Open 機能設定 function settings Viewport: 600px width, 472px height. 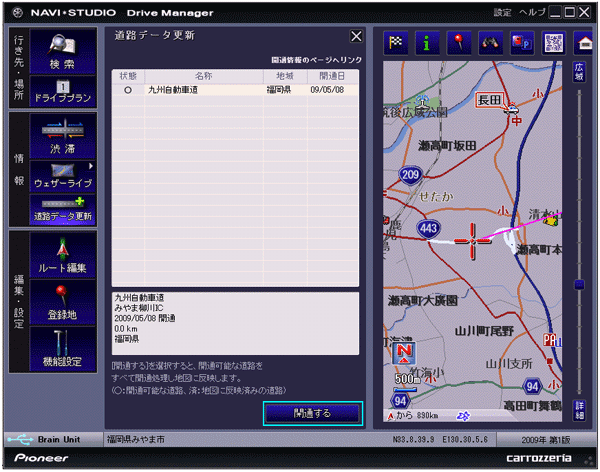63,349
